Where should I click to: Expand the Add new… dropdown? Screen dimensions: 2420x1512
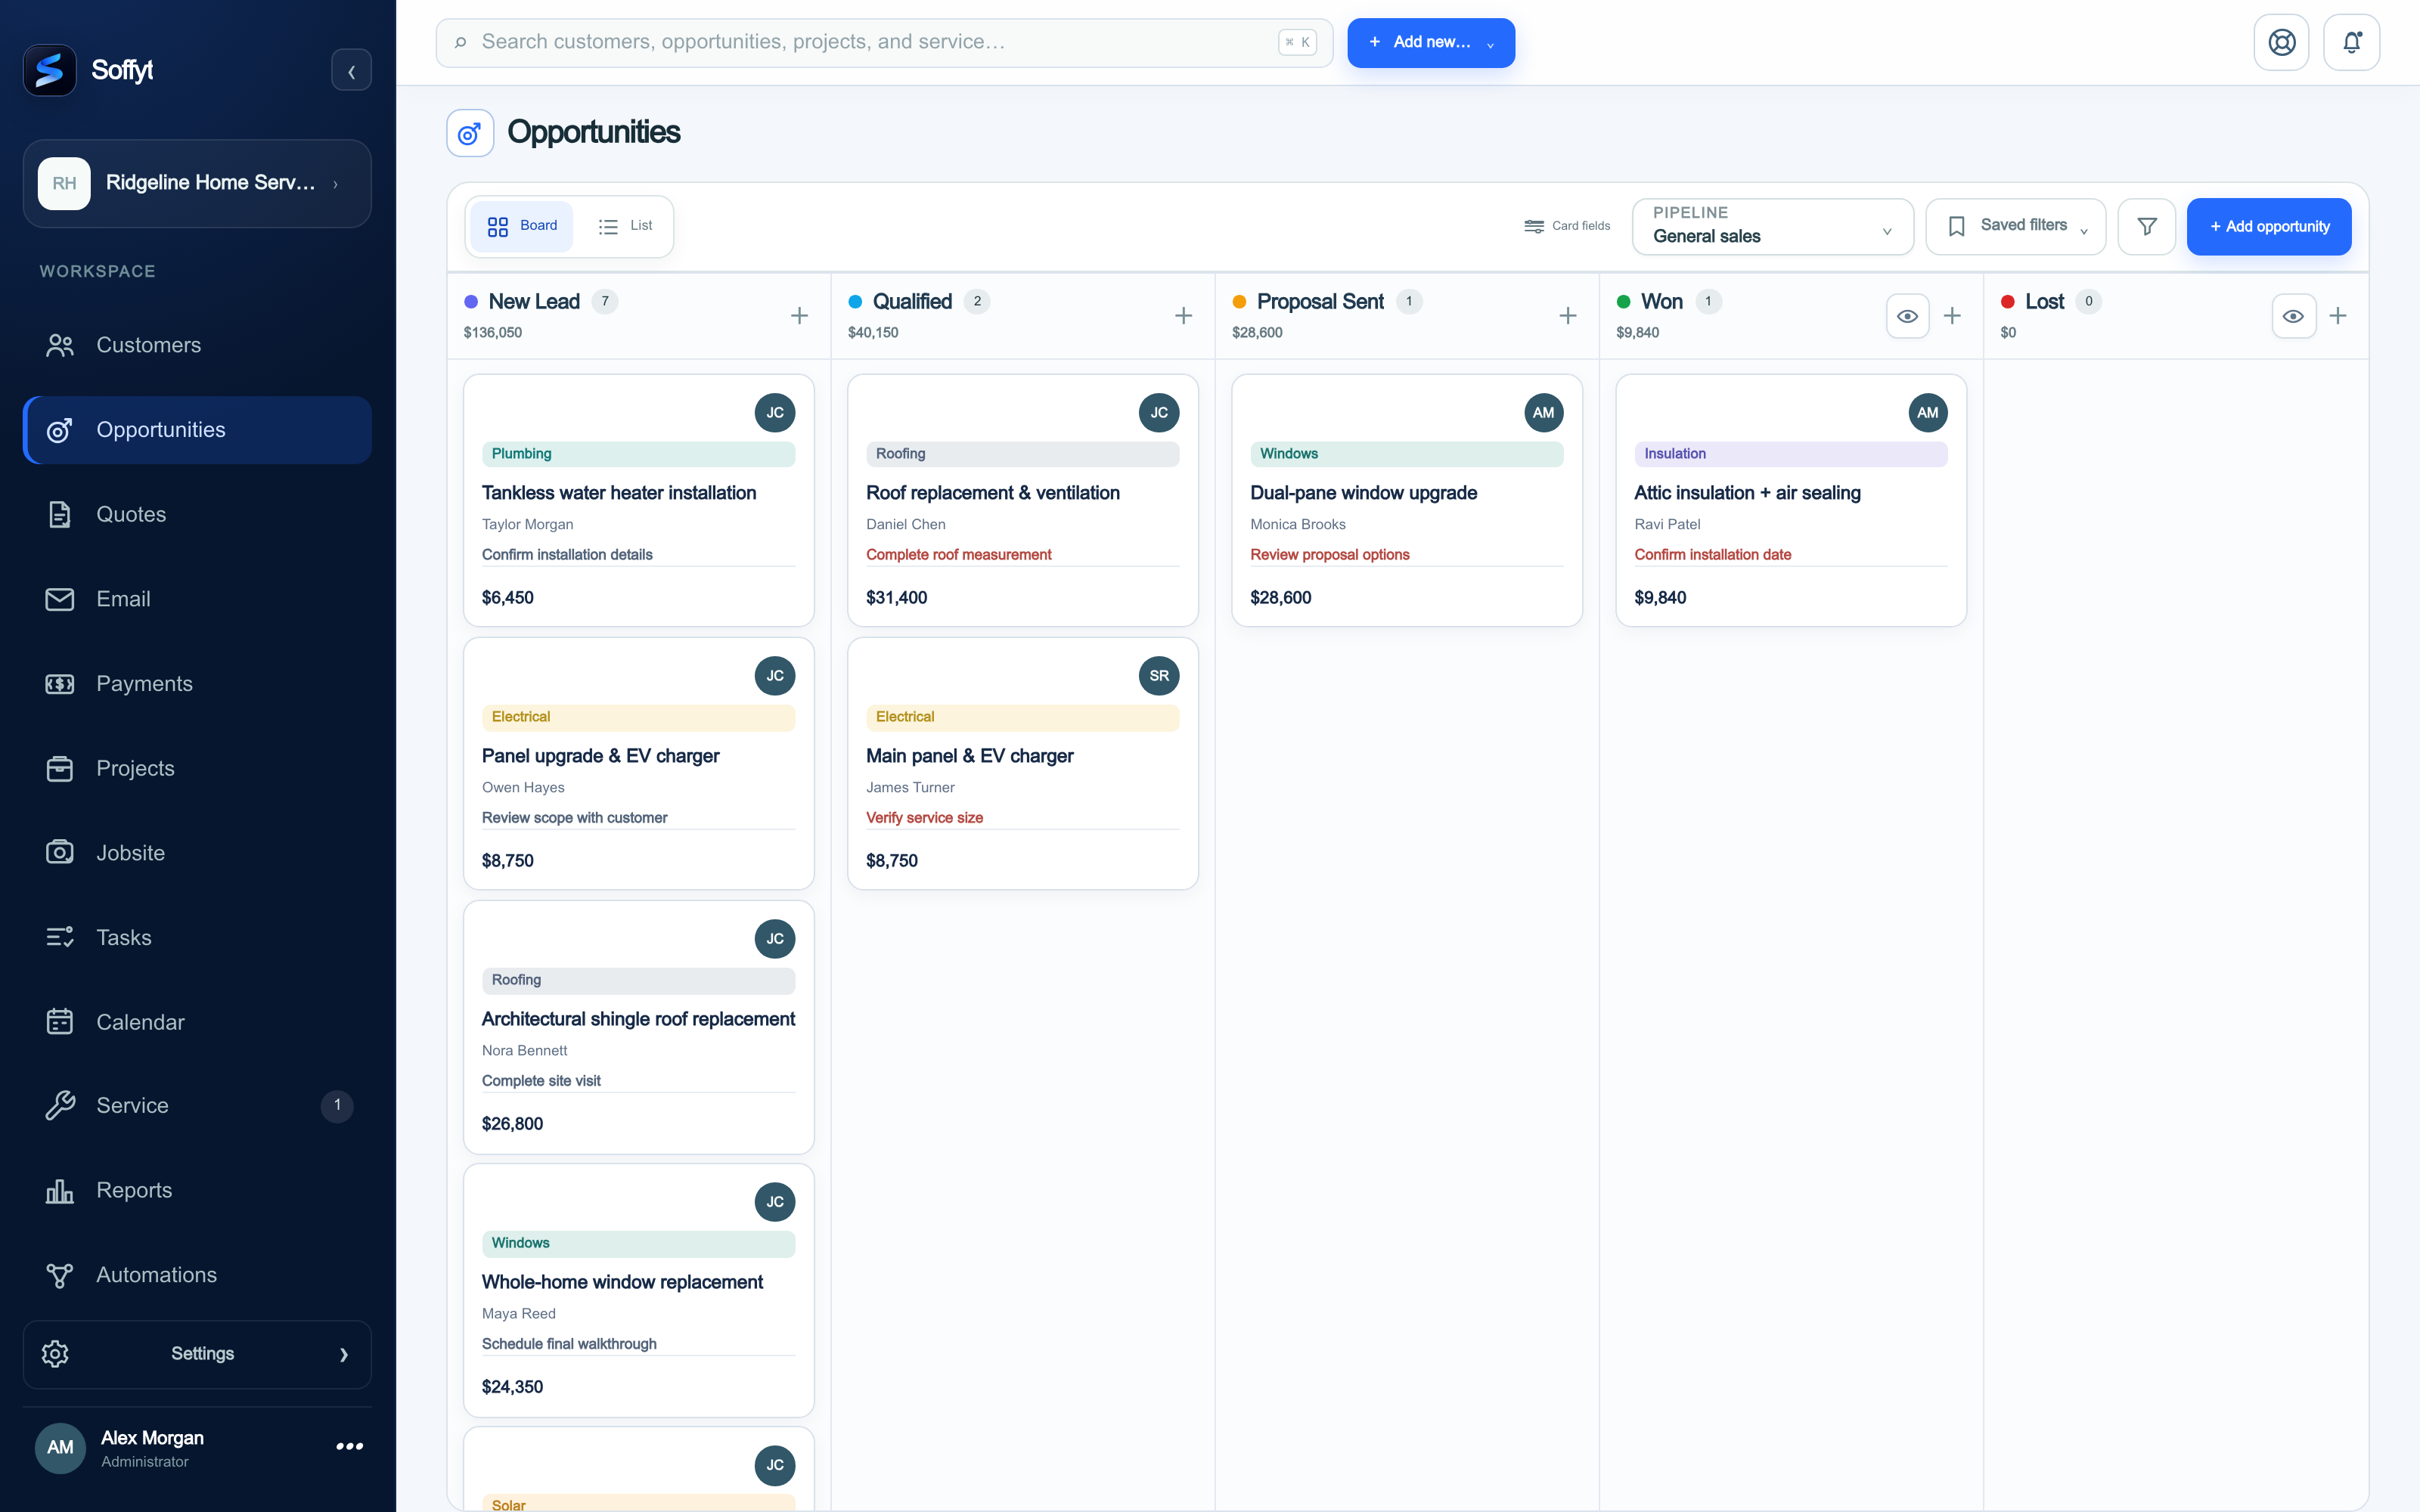pyautogui.click(x=1430, y=43)
